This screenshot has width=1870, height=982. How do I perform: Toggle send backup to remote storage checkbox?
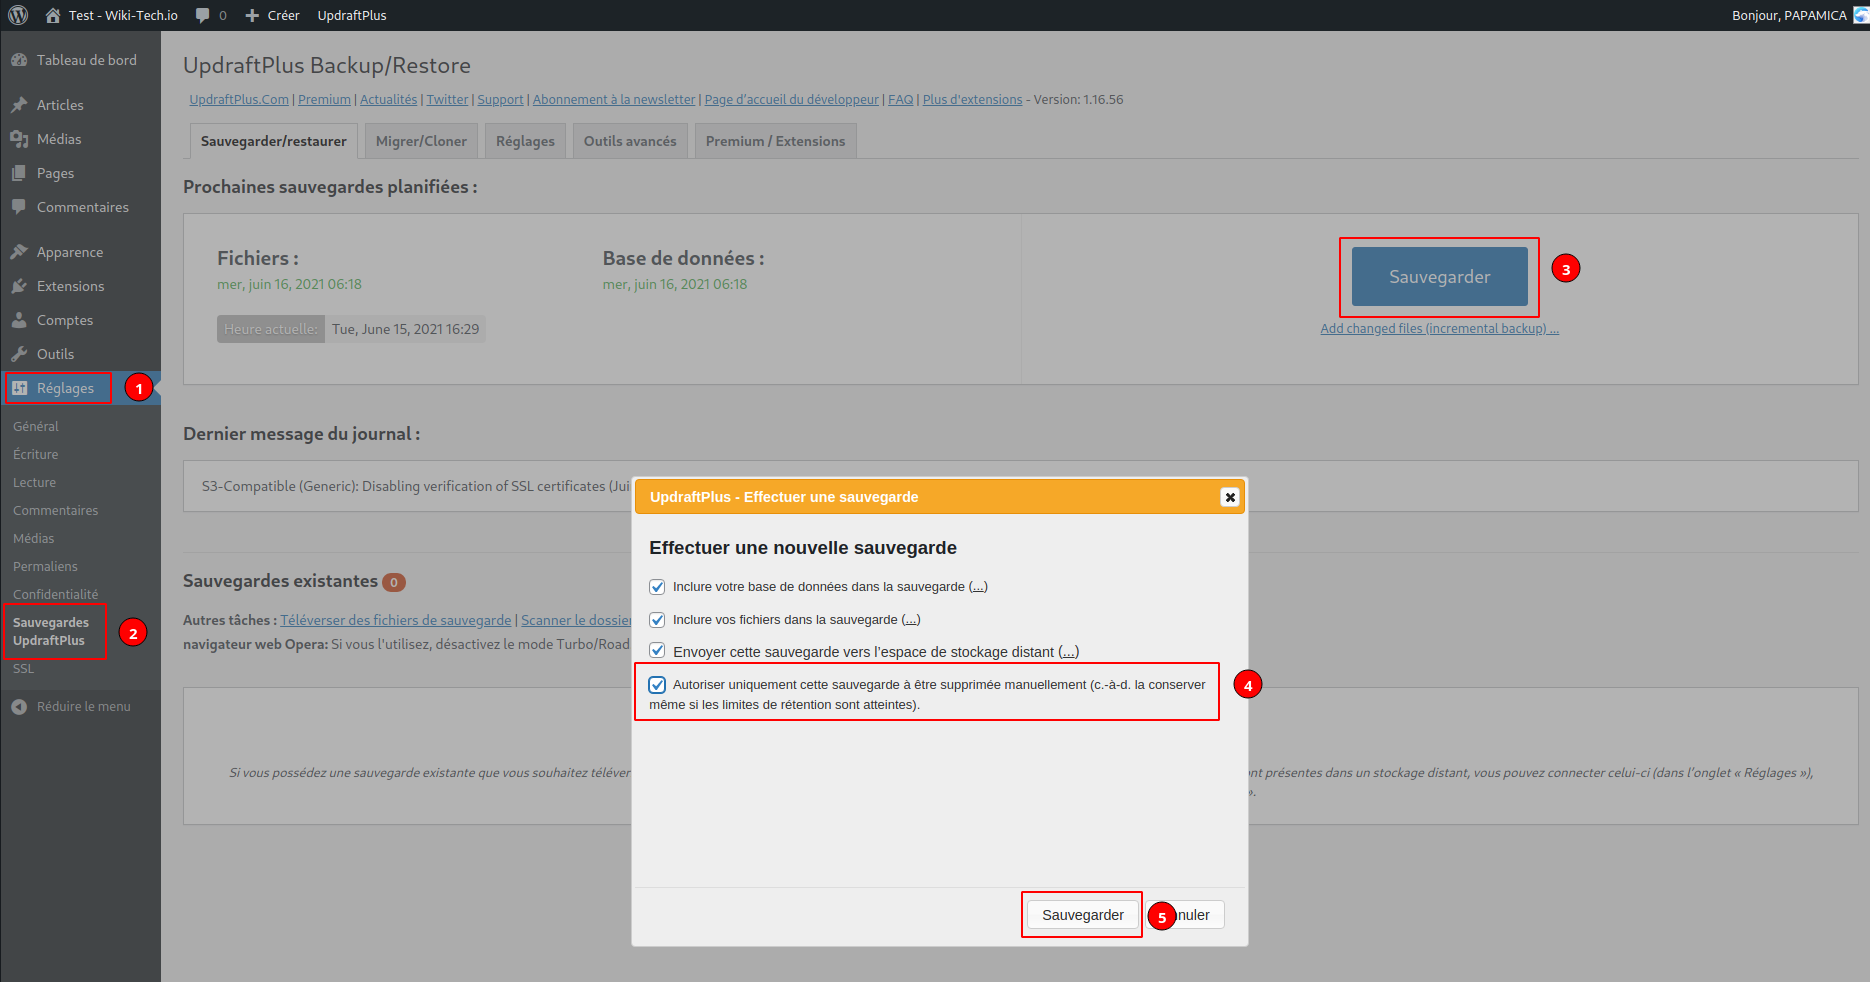point(657,651)
